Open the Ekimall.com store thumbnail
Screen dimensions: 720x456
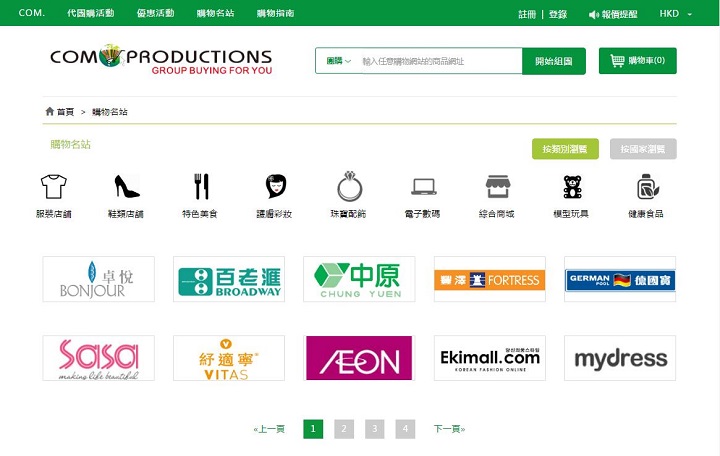click(x=489, y=358)
